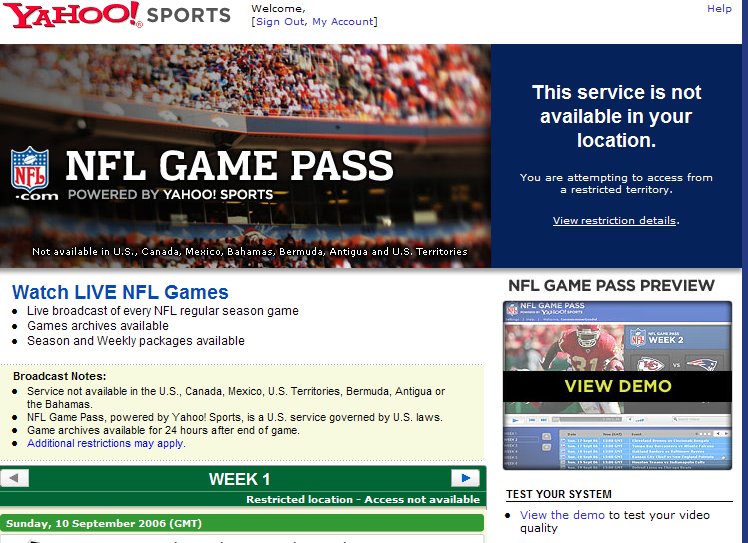Select the WEEK 1 header label
Screen dimensions: 748x543
(x=239, y=479)
